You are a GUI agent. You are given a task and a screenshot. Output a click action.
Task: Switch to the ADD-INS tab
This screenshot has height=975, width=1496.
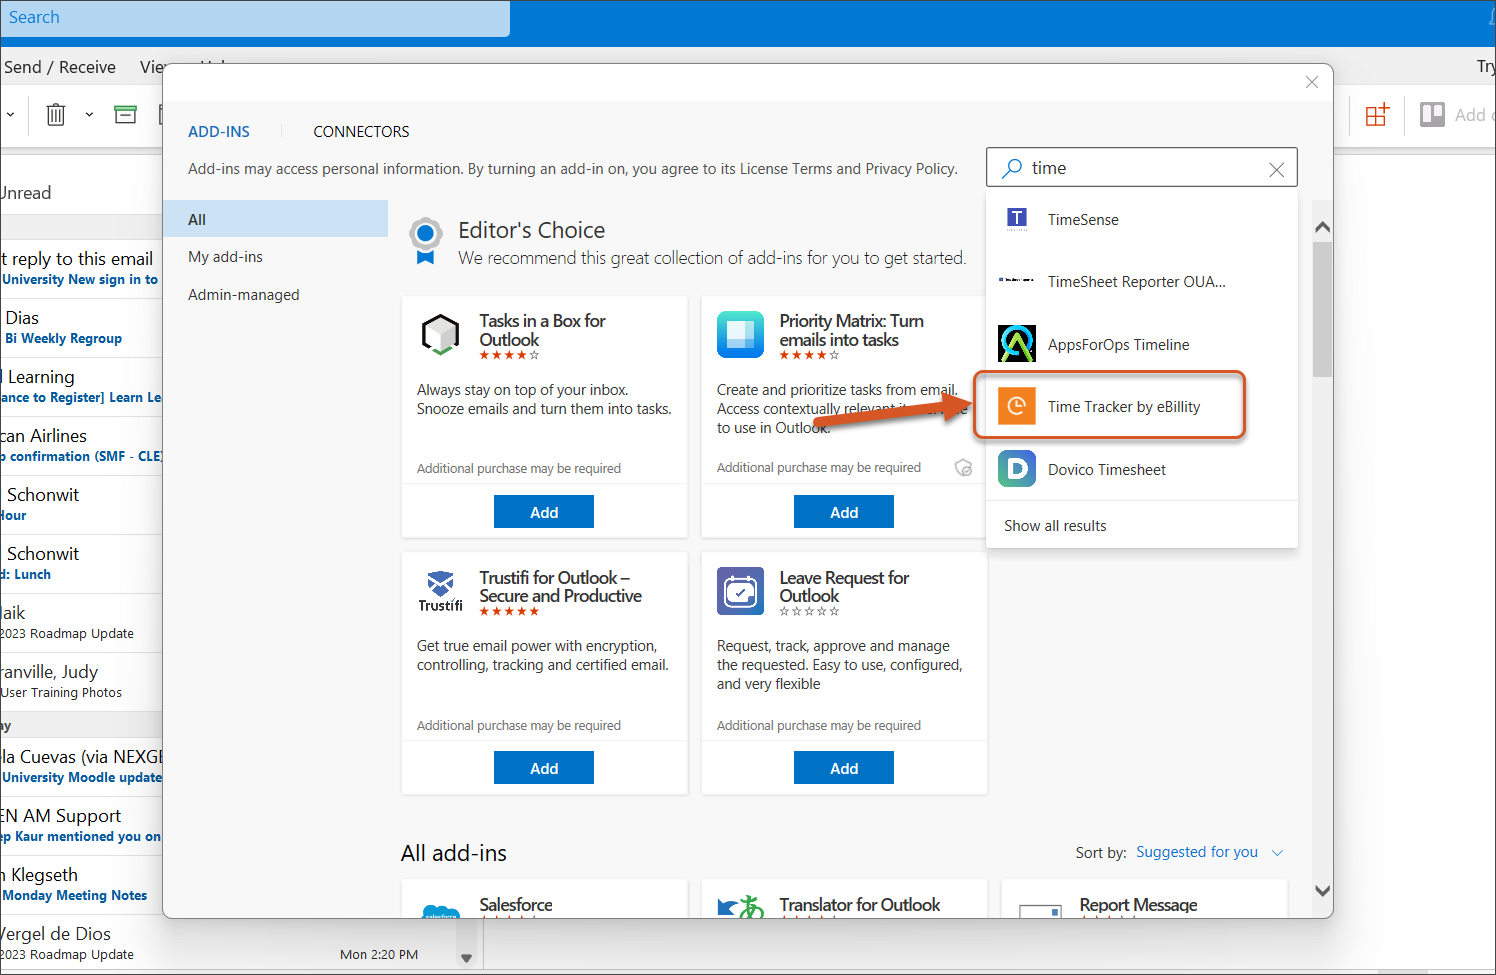point(219,131)
